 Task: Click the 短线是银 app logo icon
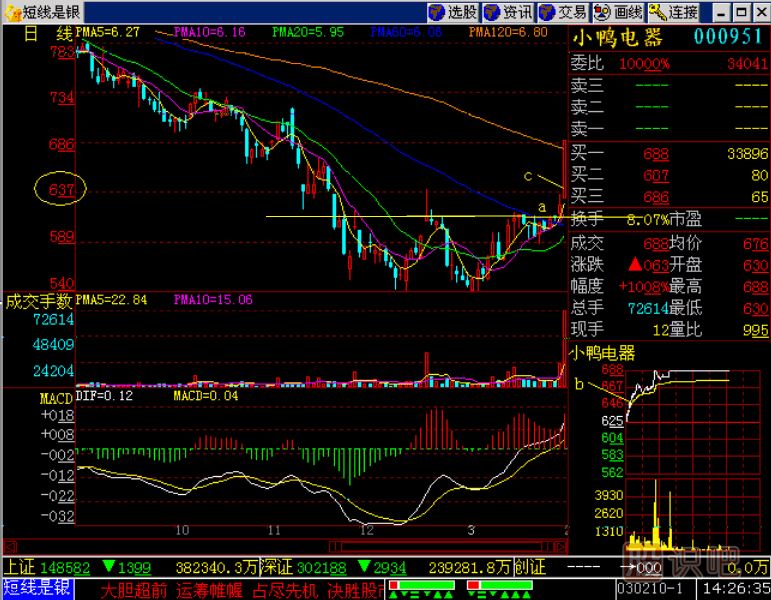tap(11, 12)
